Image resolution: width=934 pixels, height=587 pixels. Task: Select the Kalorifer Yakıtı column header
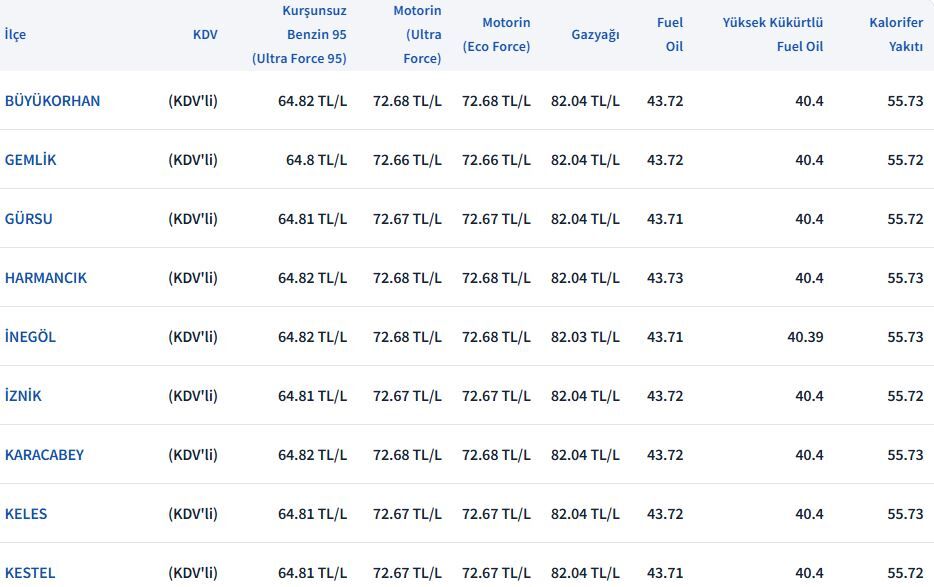pos(895,34)
